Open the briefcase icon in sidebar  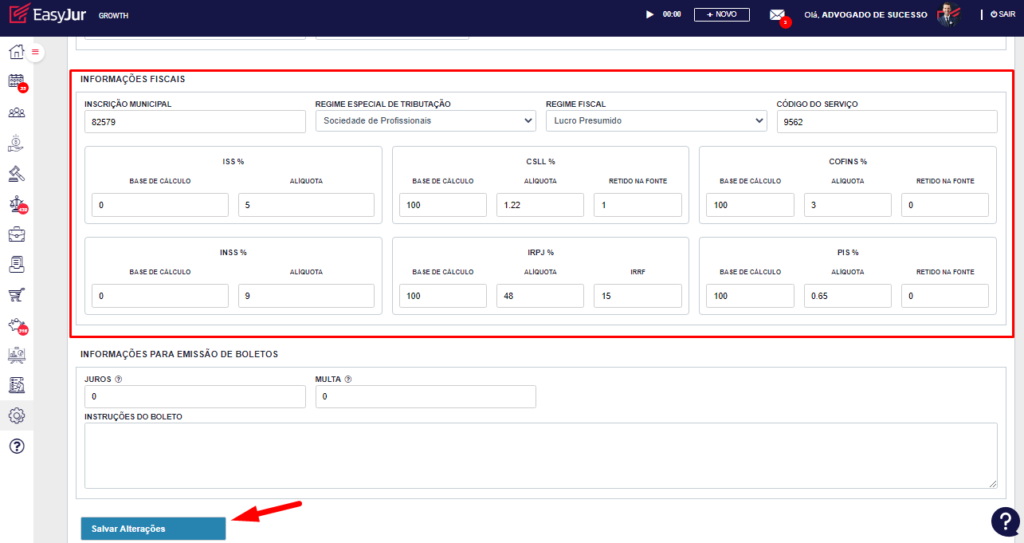click(x=16, y=234)
